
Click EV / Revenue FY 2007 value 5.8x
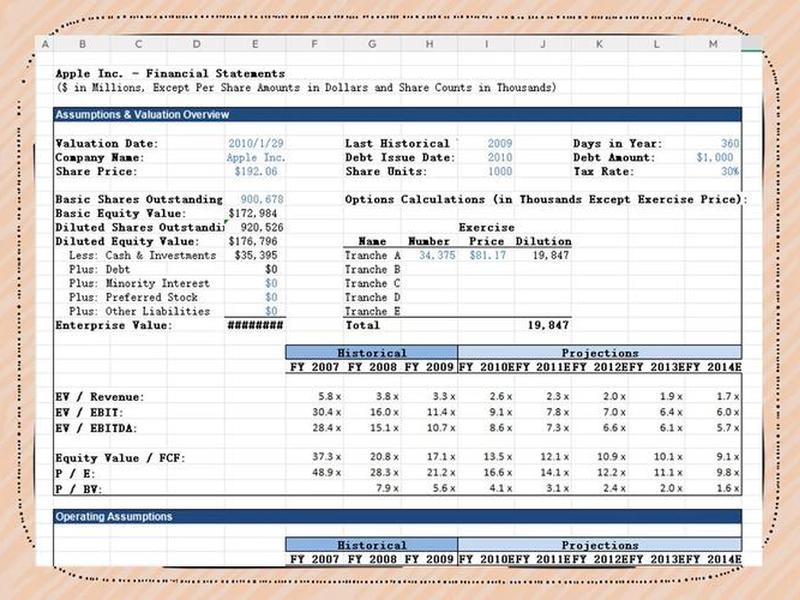pyautogui.click(x=330, y=396)
